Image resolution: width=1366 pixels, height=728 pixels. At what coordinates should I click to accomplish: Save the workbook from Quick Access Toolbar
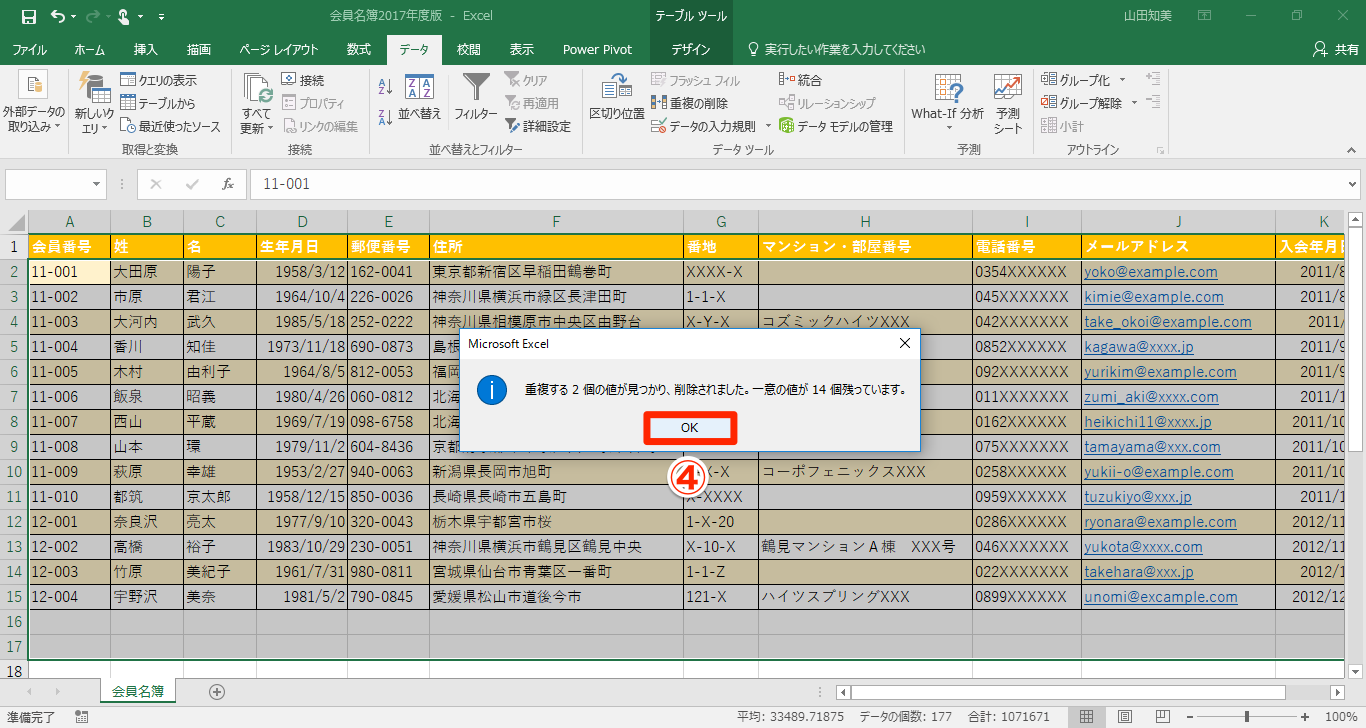pyautogui.click(x=28, y=16)
